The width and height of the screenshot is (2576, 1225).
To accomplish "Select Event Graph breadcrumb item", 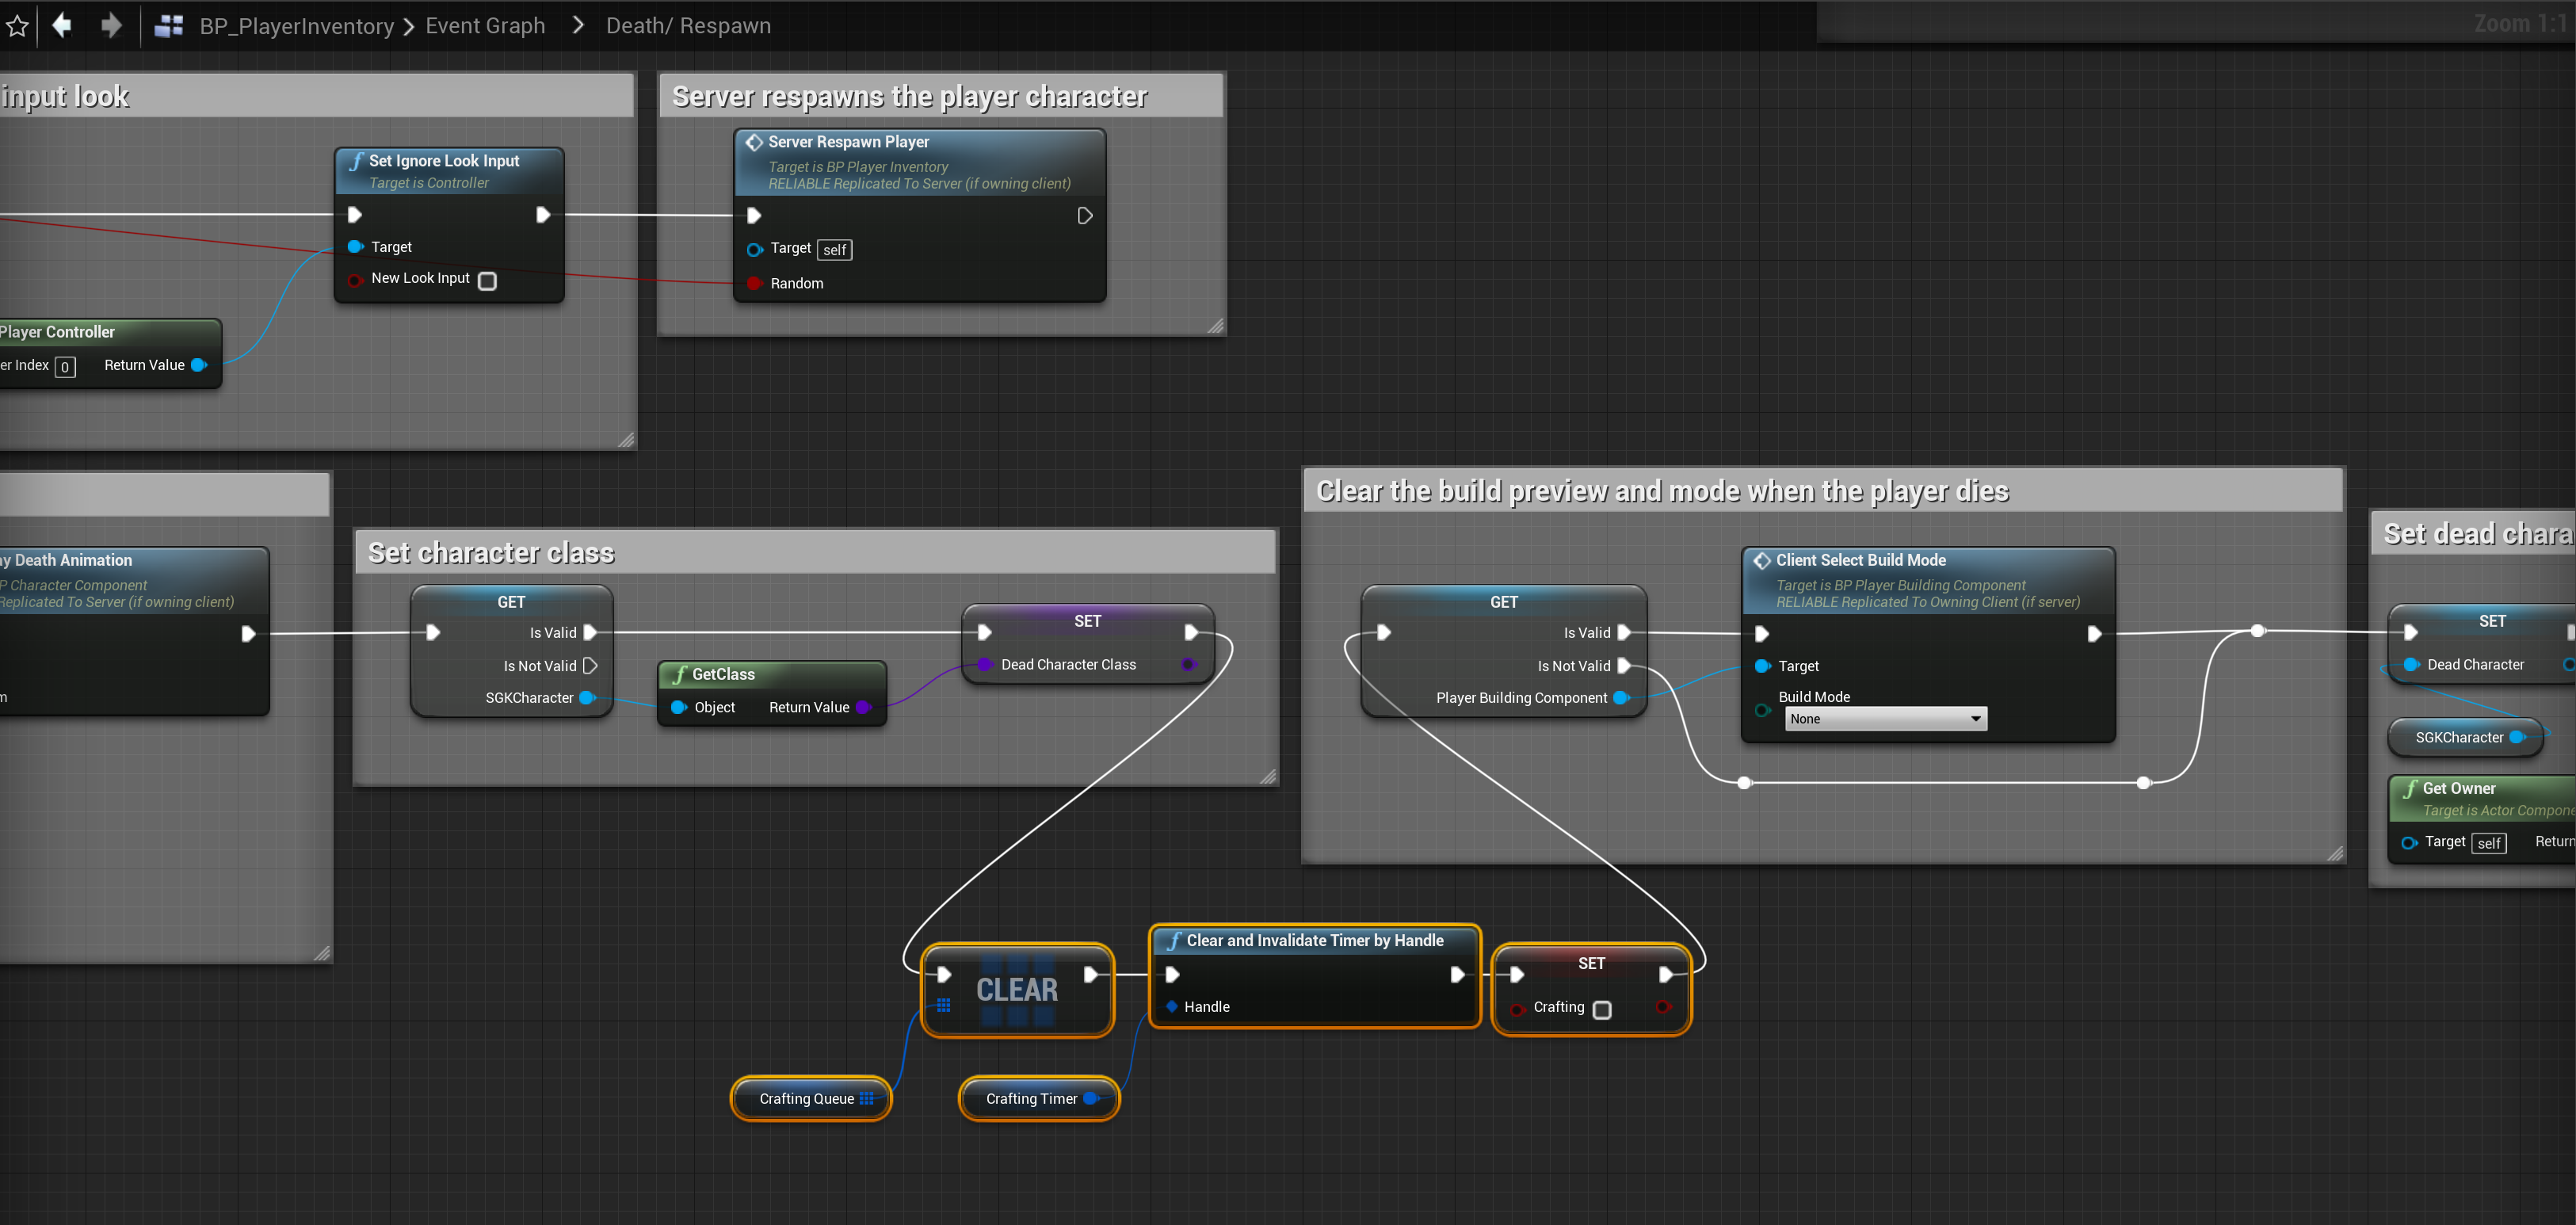I will pyautogui.click(x=485, y=26).
